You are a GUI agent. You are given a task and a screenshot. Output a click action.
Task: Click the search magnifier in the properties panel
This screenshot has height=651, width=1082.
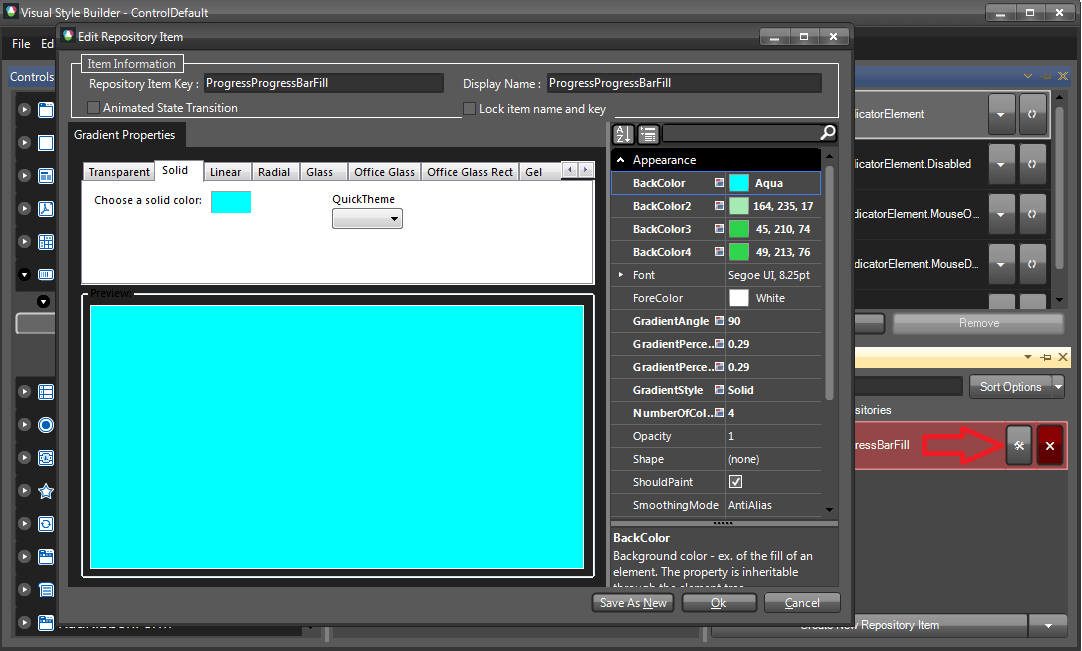pos(826,133)
